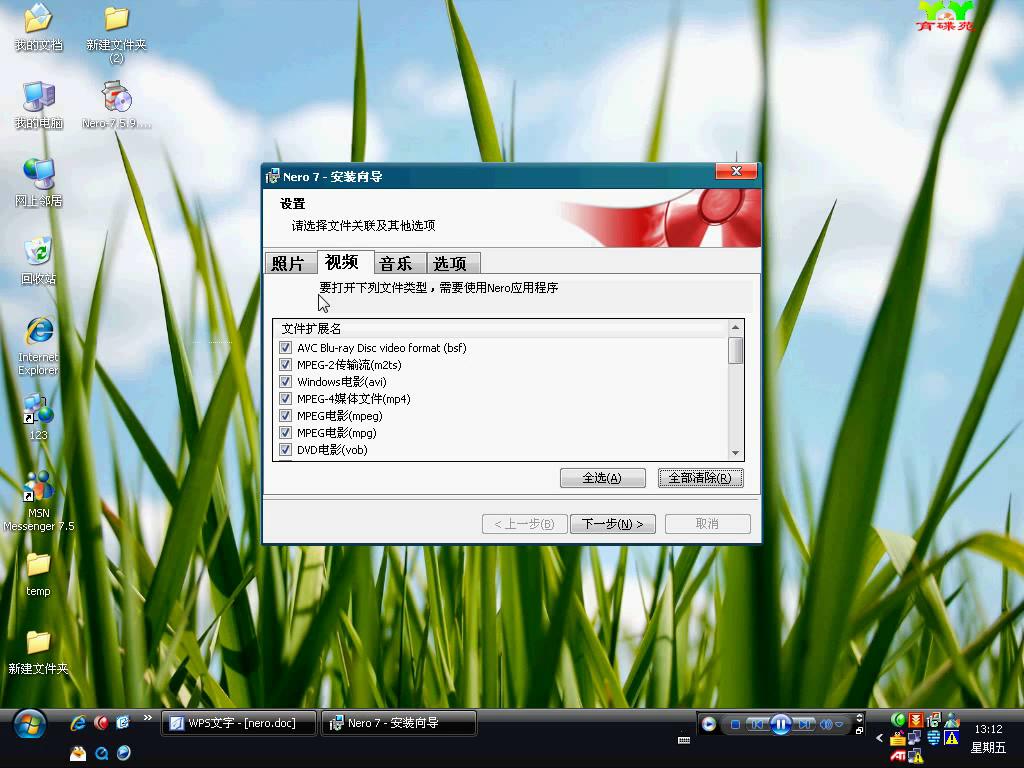Uncheck AVC Blu-ray Disc video format (bsf)

[285, 347]
